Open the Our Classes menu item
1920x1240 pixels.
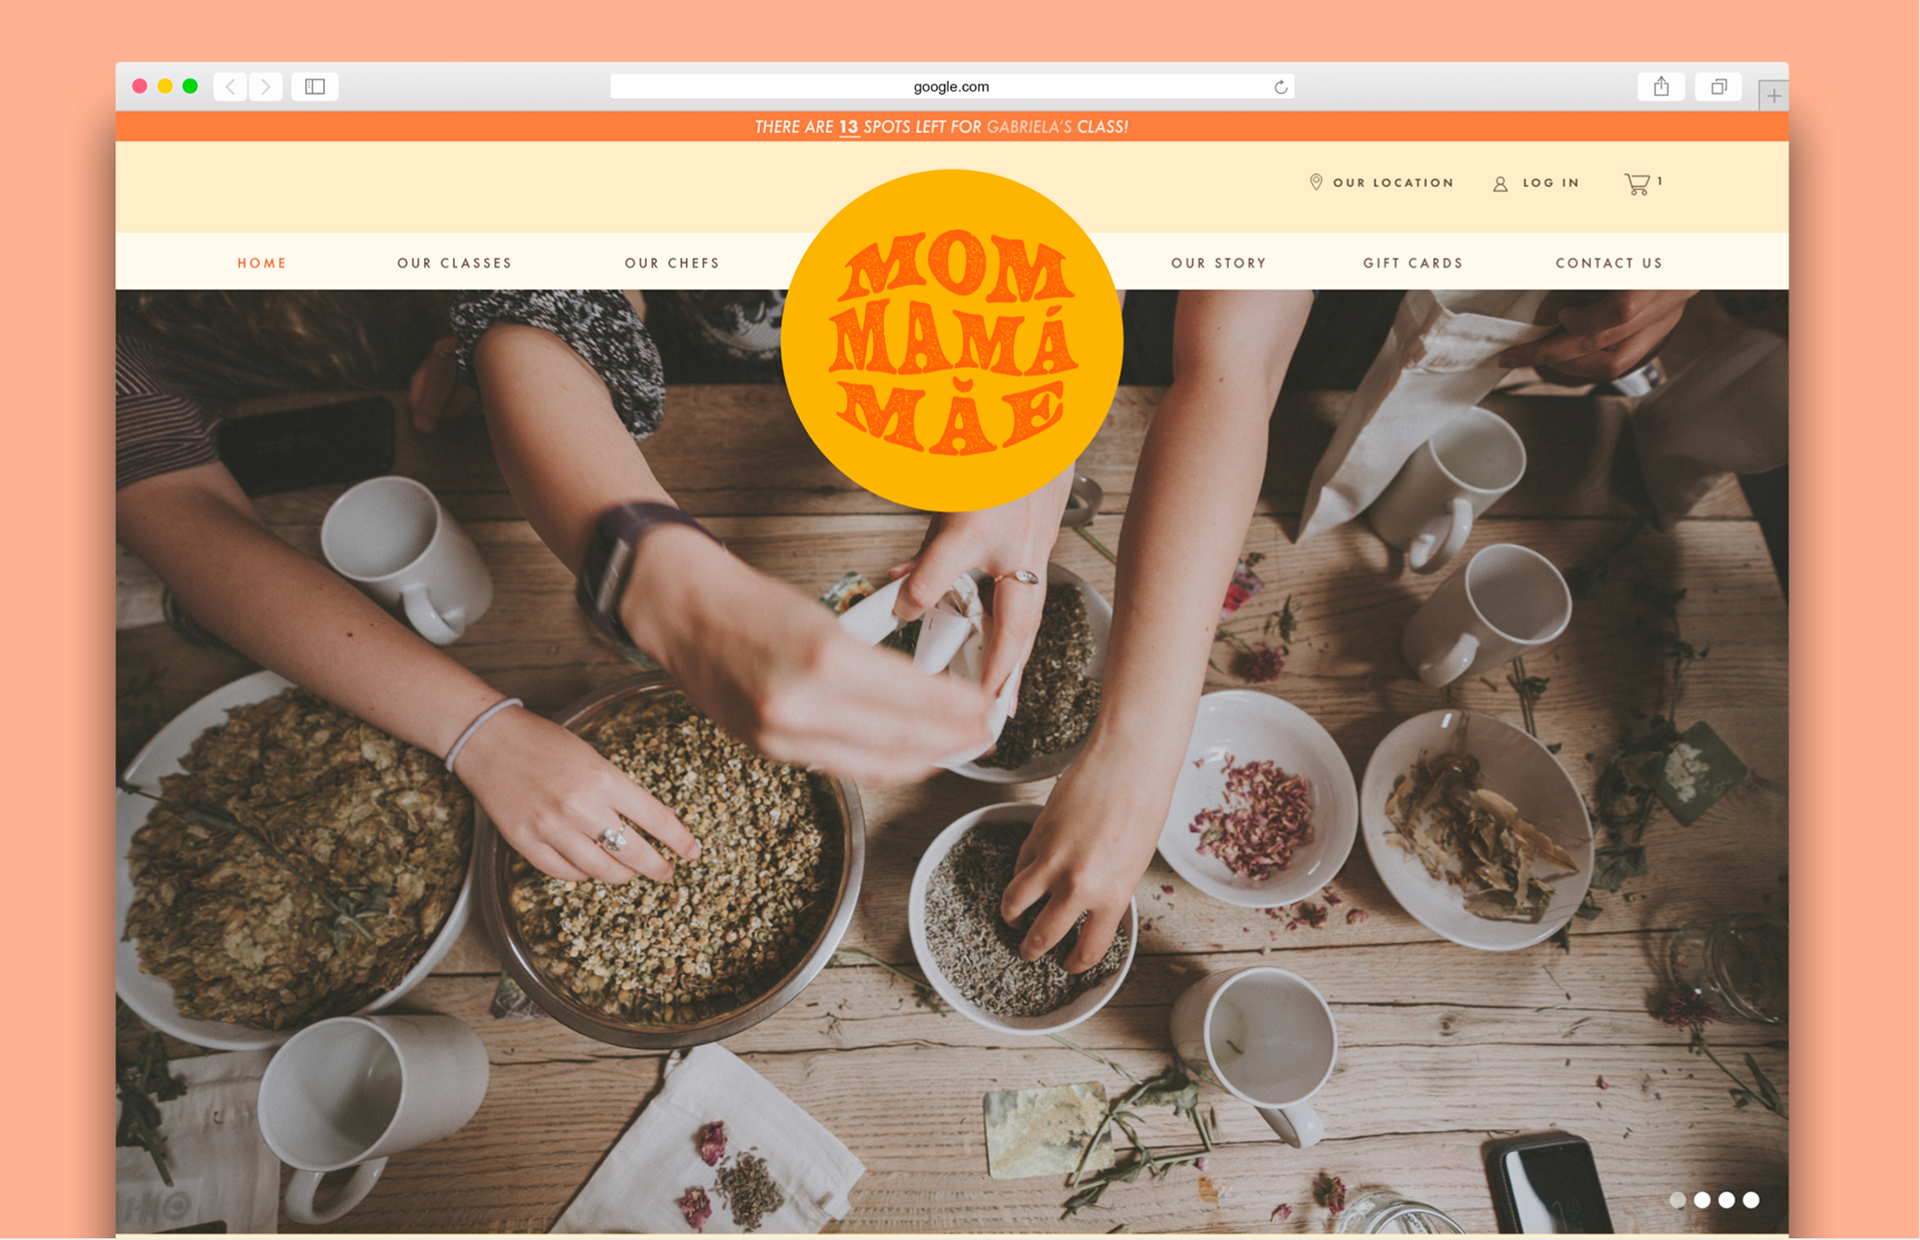coord(455,263)
